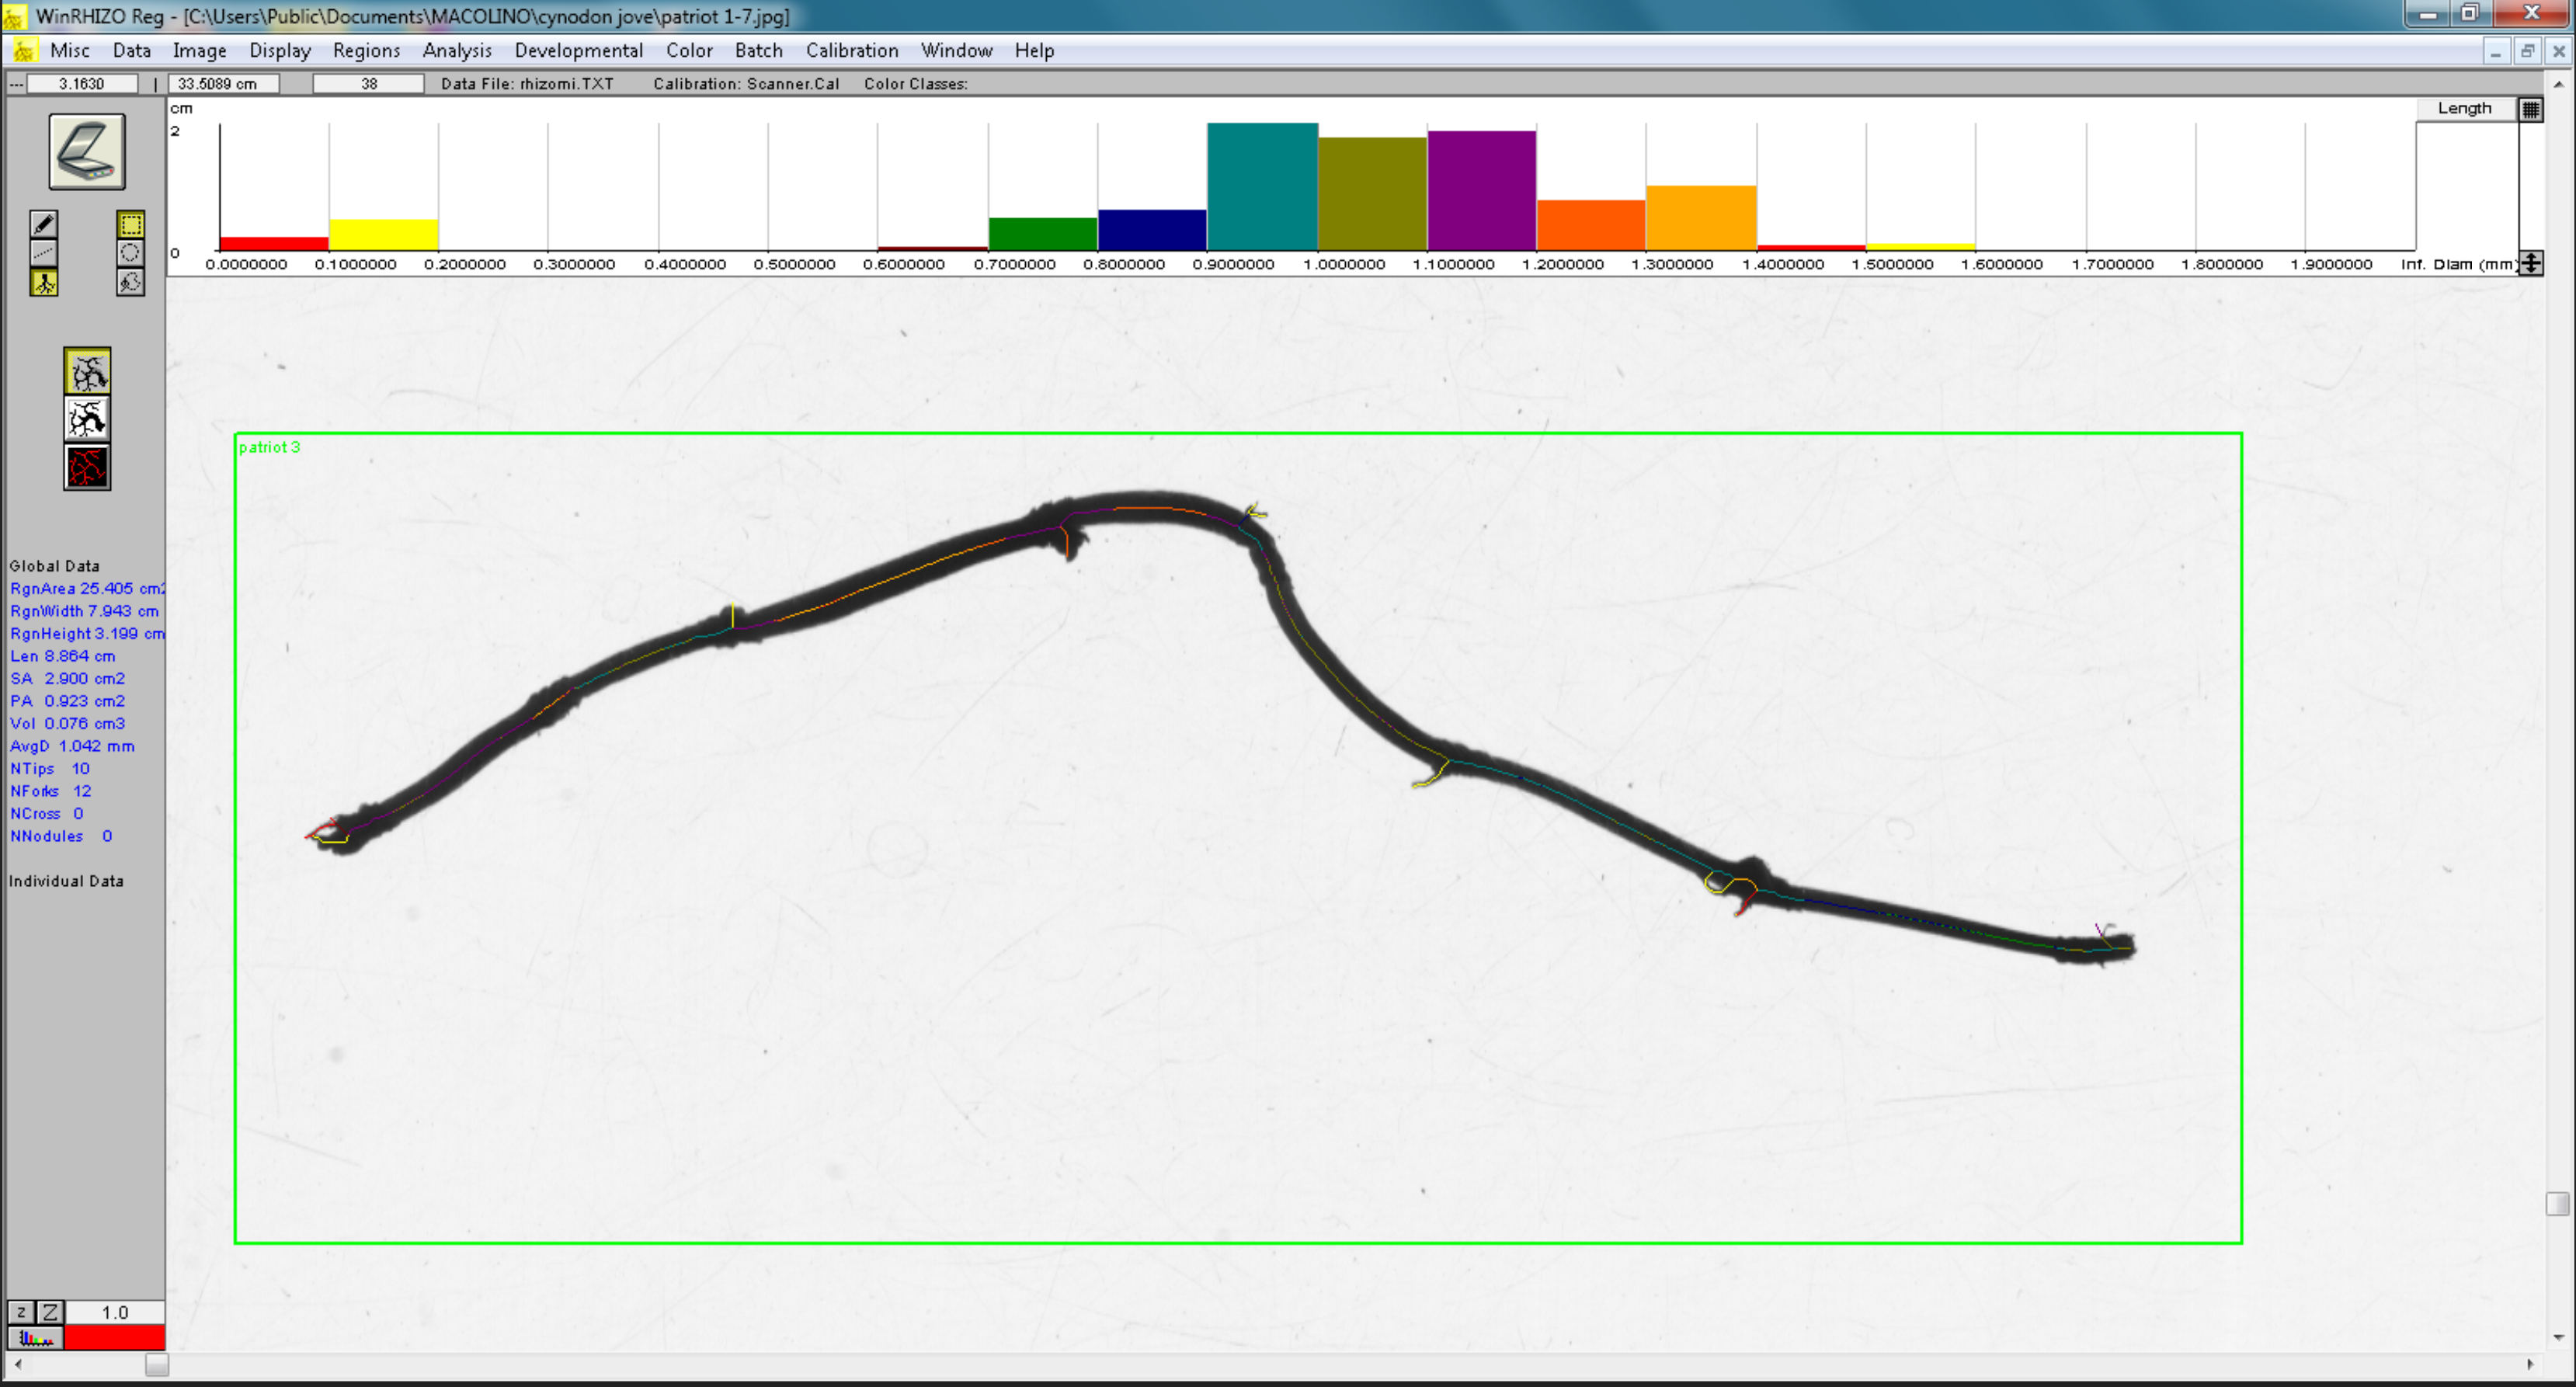Image resolution: width=2576 pixels, height=1387 pixels.
Task: Click the histogram chart icon at bottom-left
Action: [36, 1338]
